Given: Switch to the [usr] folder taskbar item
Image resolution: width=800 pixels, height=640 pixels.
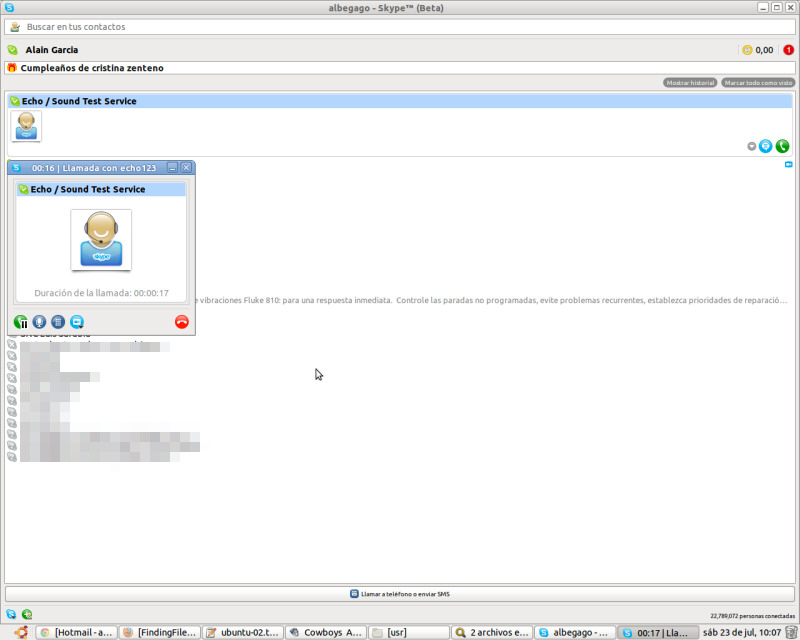Looking at the screenshot, I should tap(409, 632).
